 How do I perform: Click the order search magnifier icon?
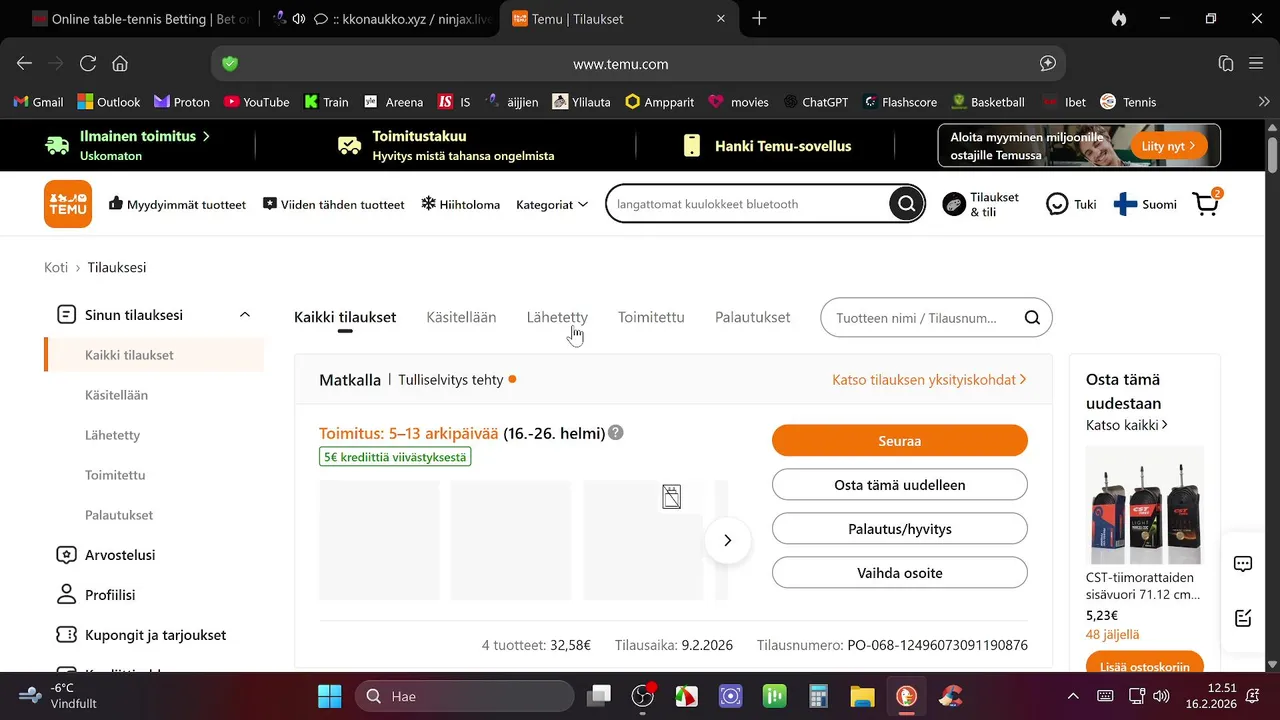(1032, 318)
